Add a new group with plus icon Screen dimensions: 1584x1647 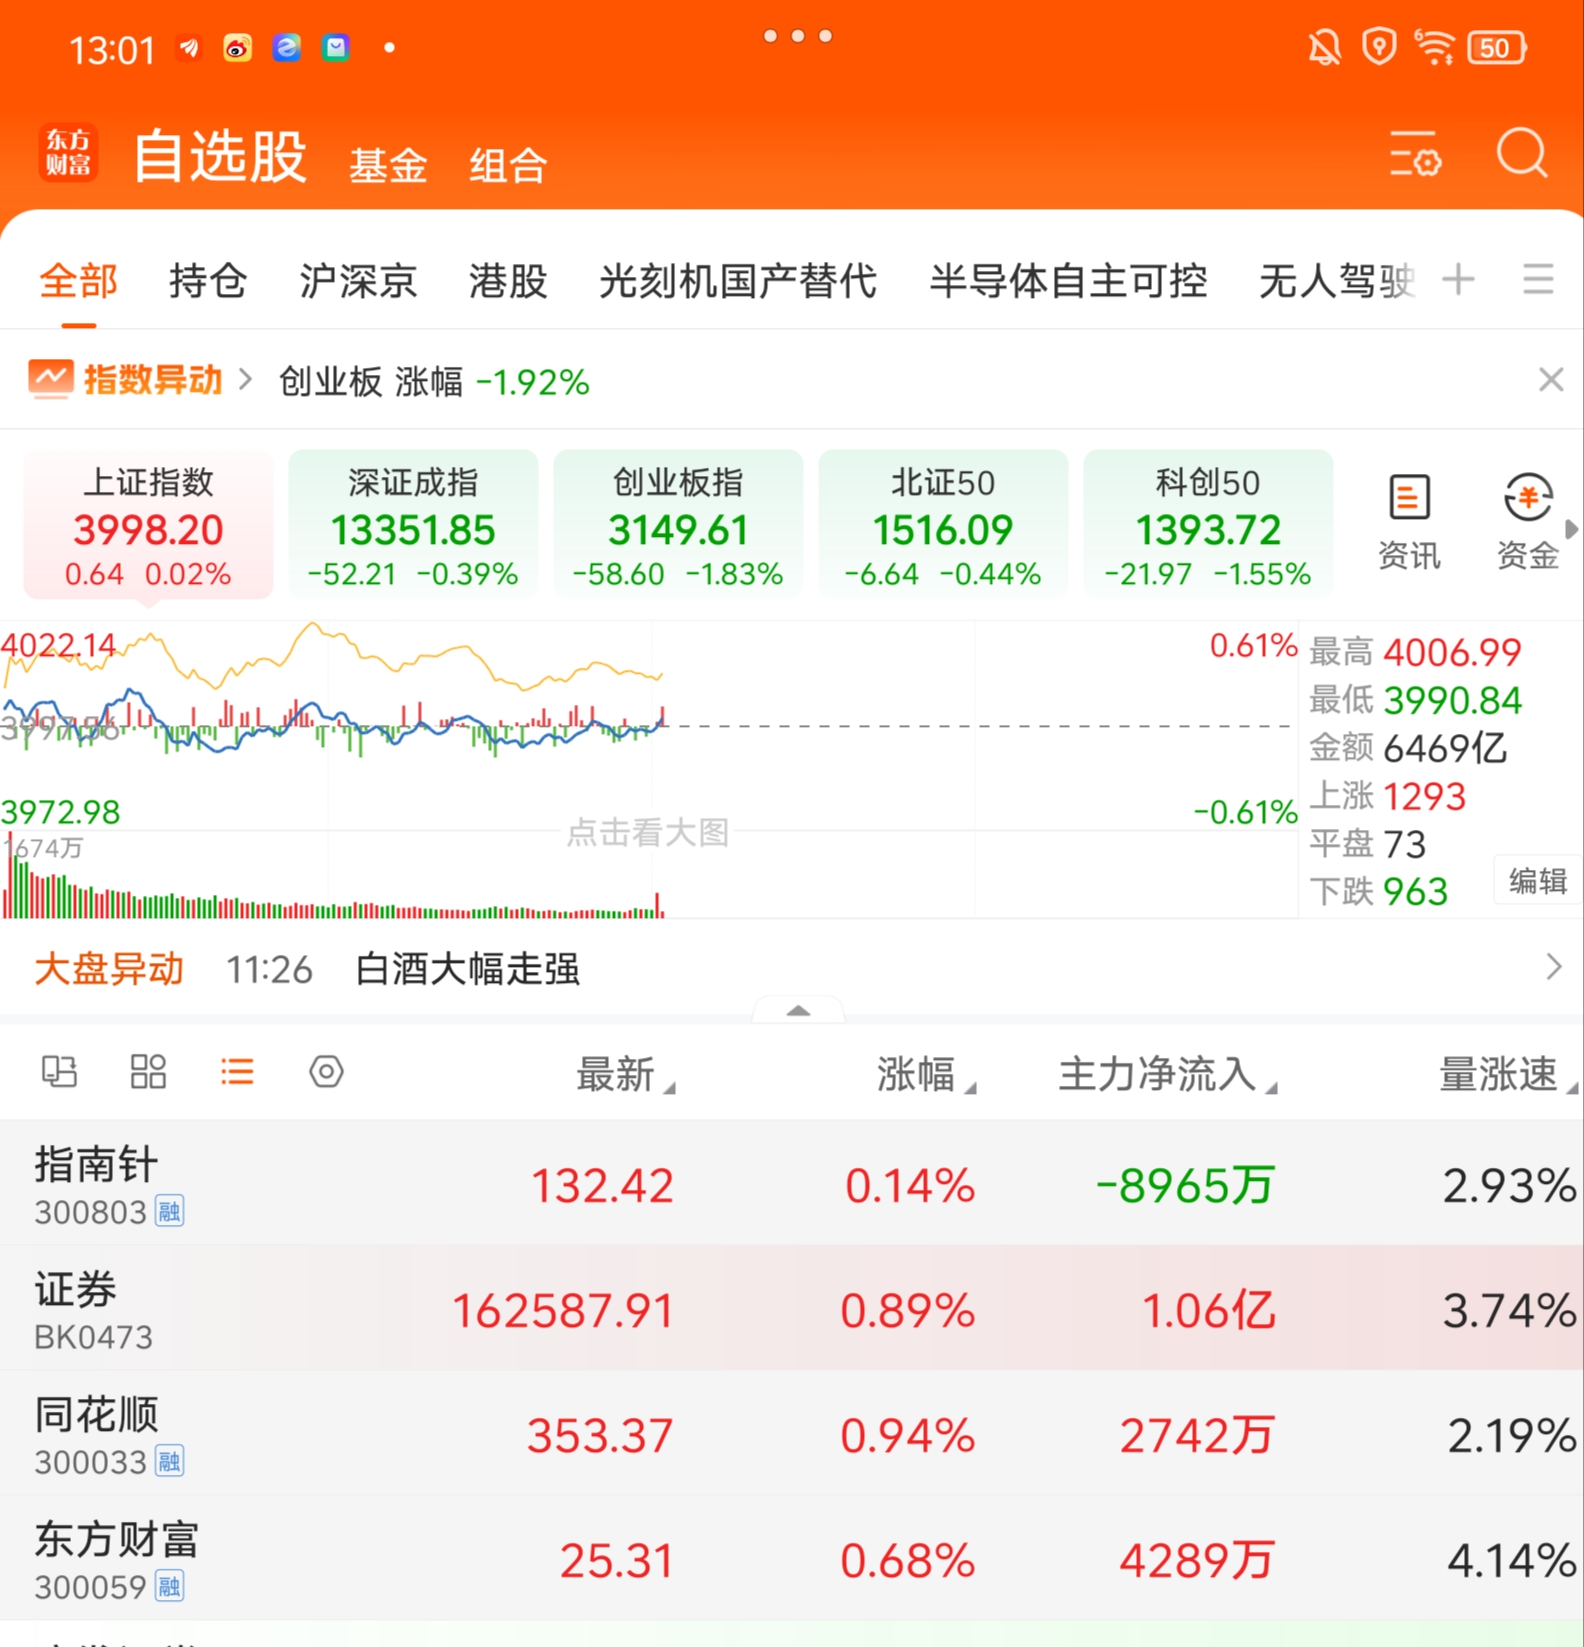coord(1458,279)
